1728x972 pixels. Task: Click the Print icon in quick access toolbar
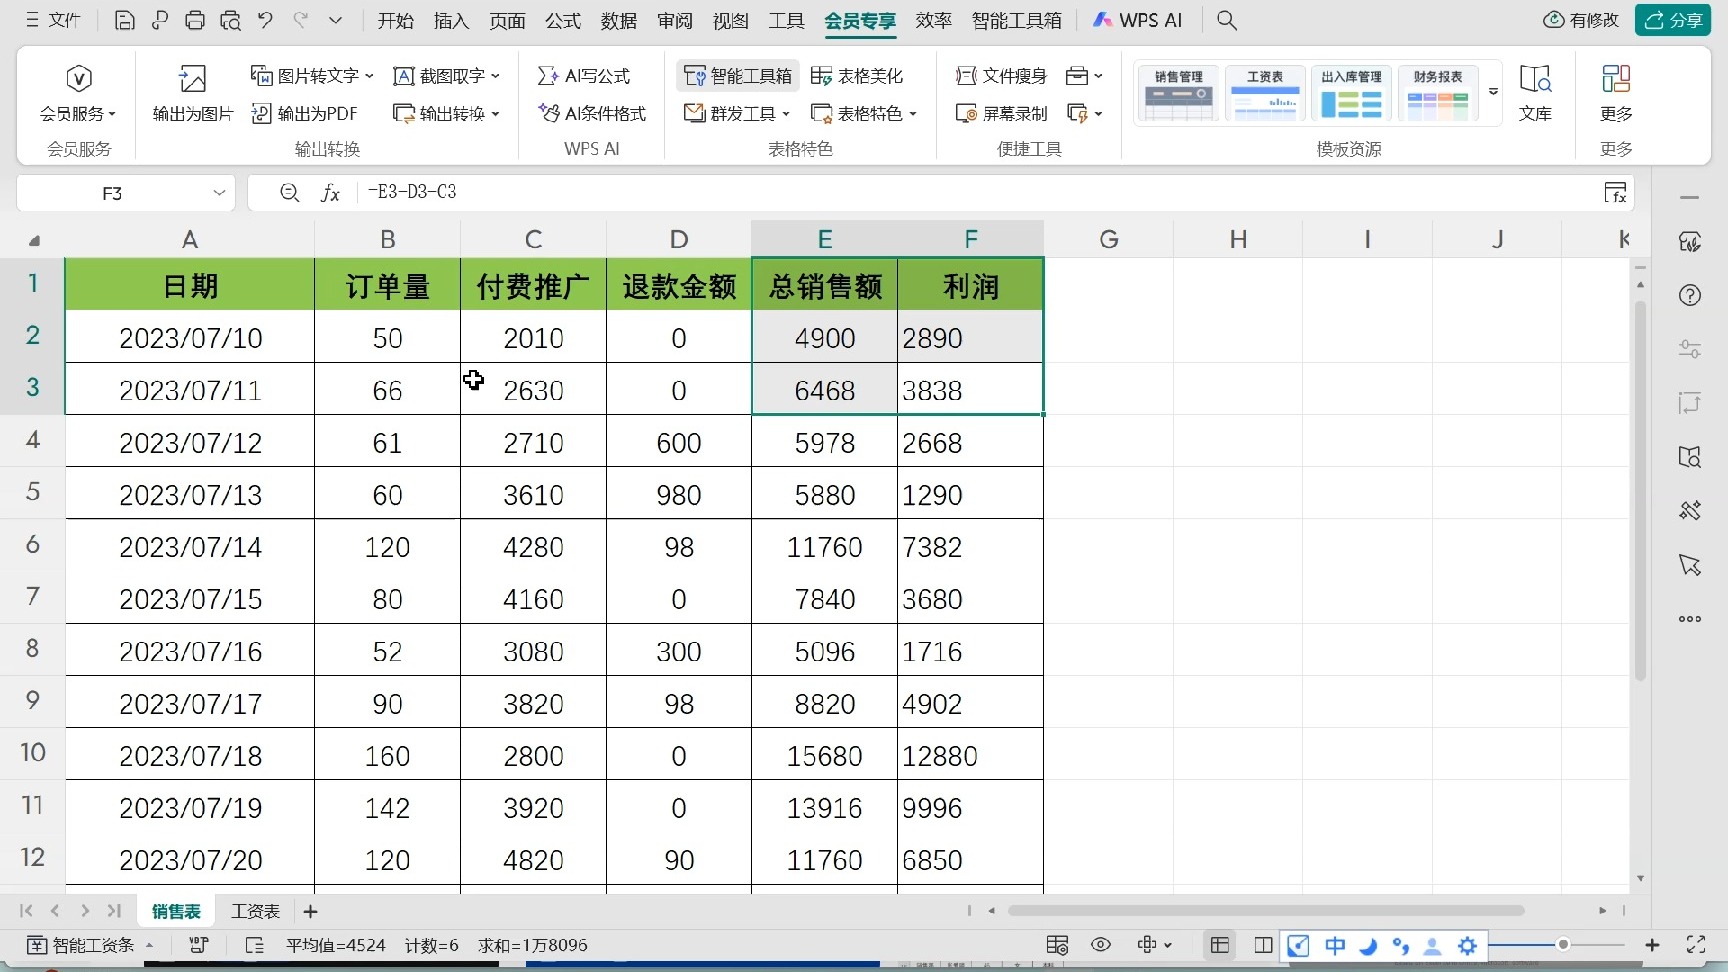(x=195, y=20)
